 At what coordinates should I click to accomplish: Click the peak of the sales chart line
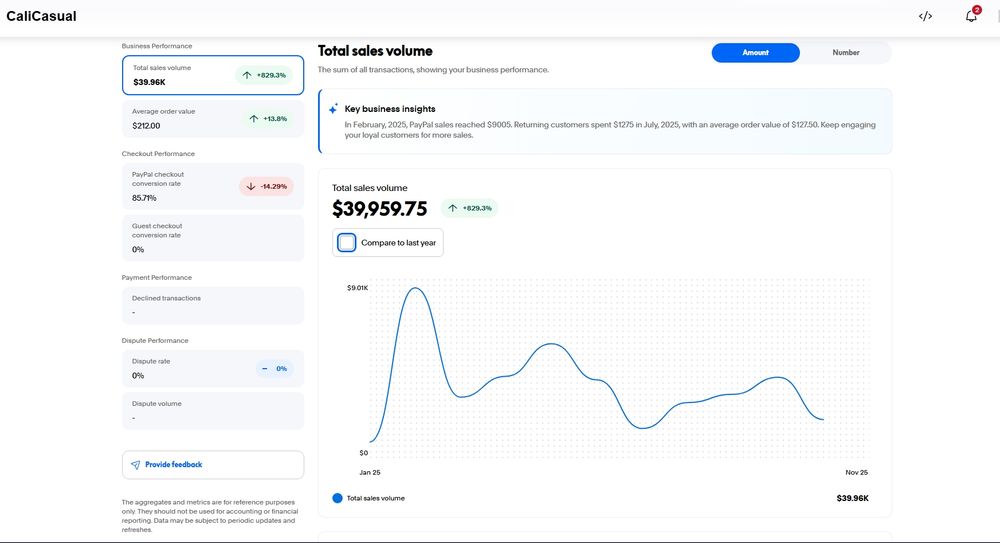click(x=414, y=288)
